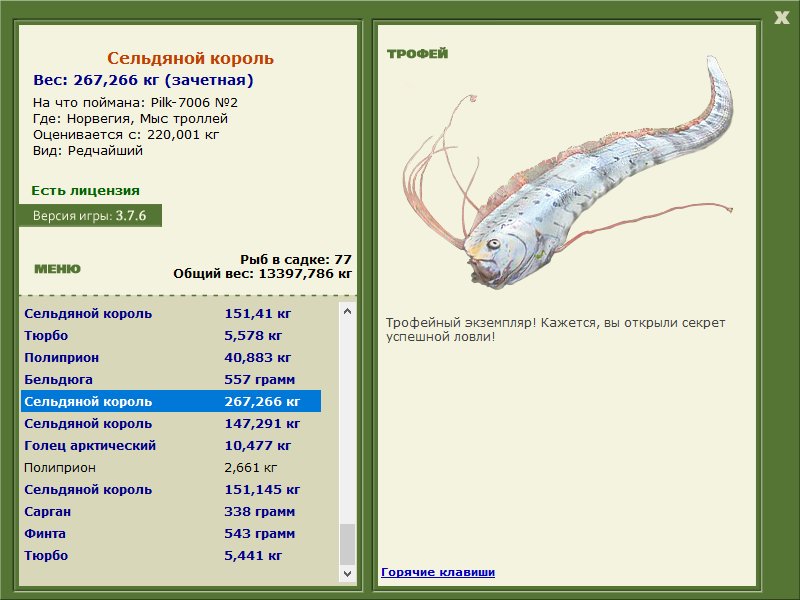Click the Оценивается с: 220,001 кг line
The image size is (800, 600).
[x=126, y=135]
